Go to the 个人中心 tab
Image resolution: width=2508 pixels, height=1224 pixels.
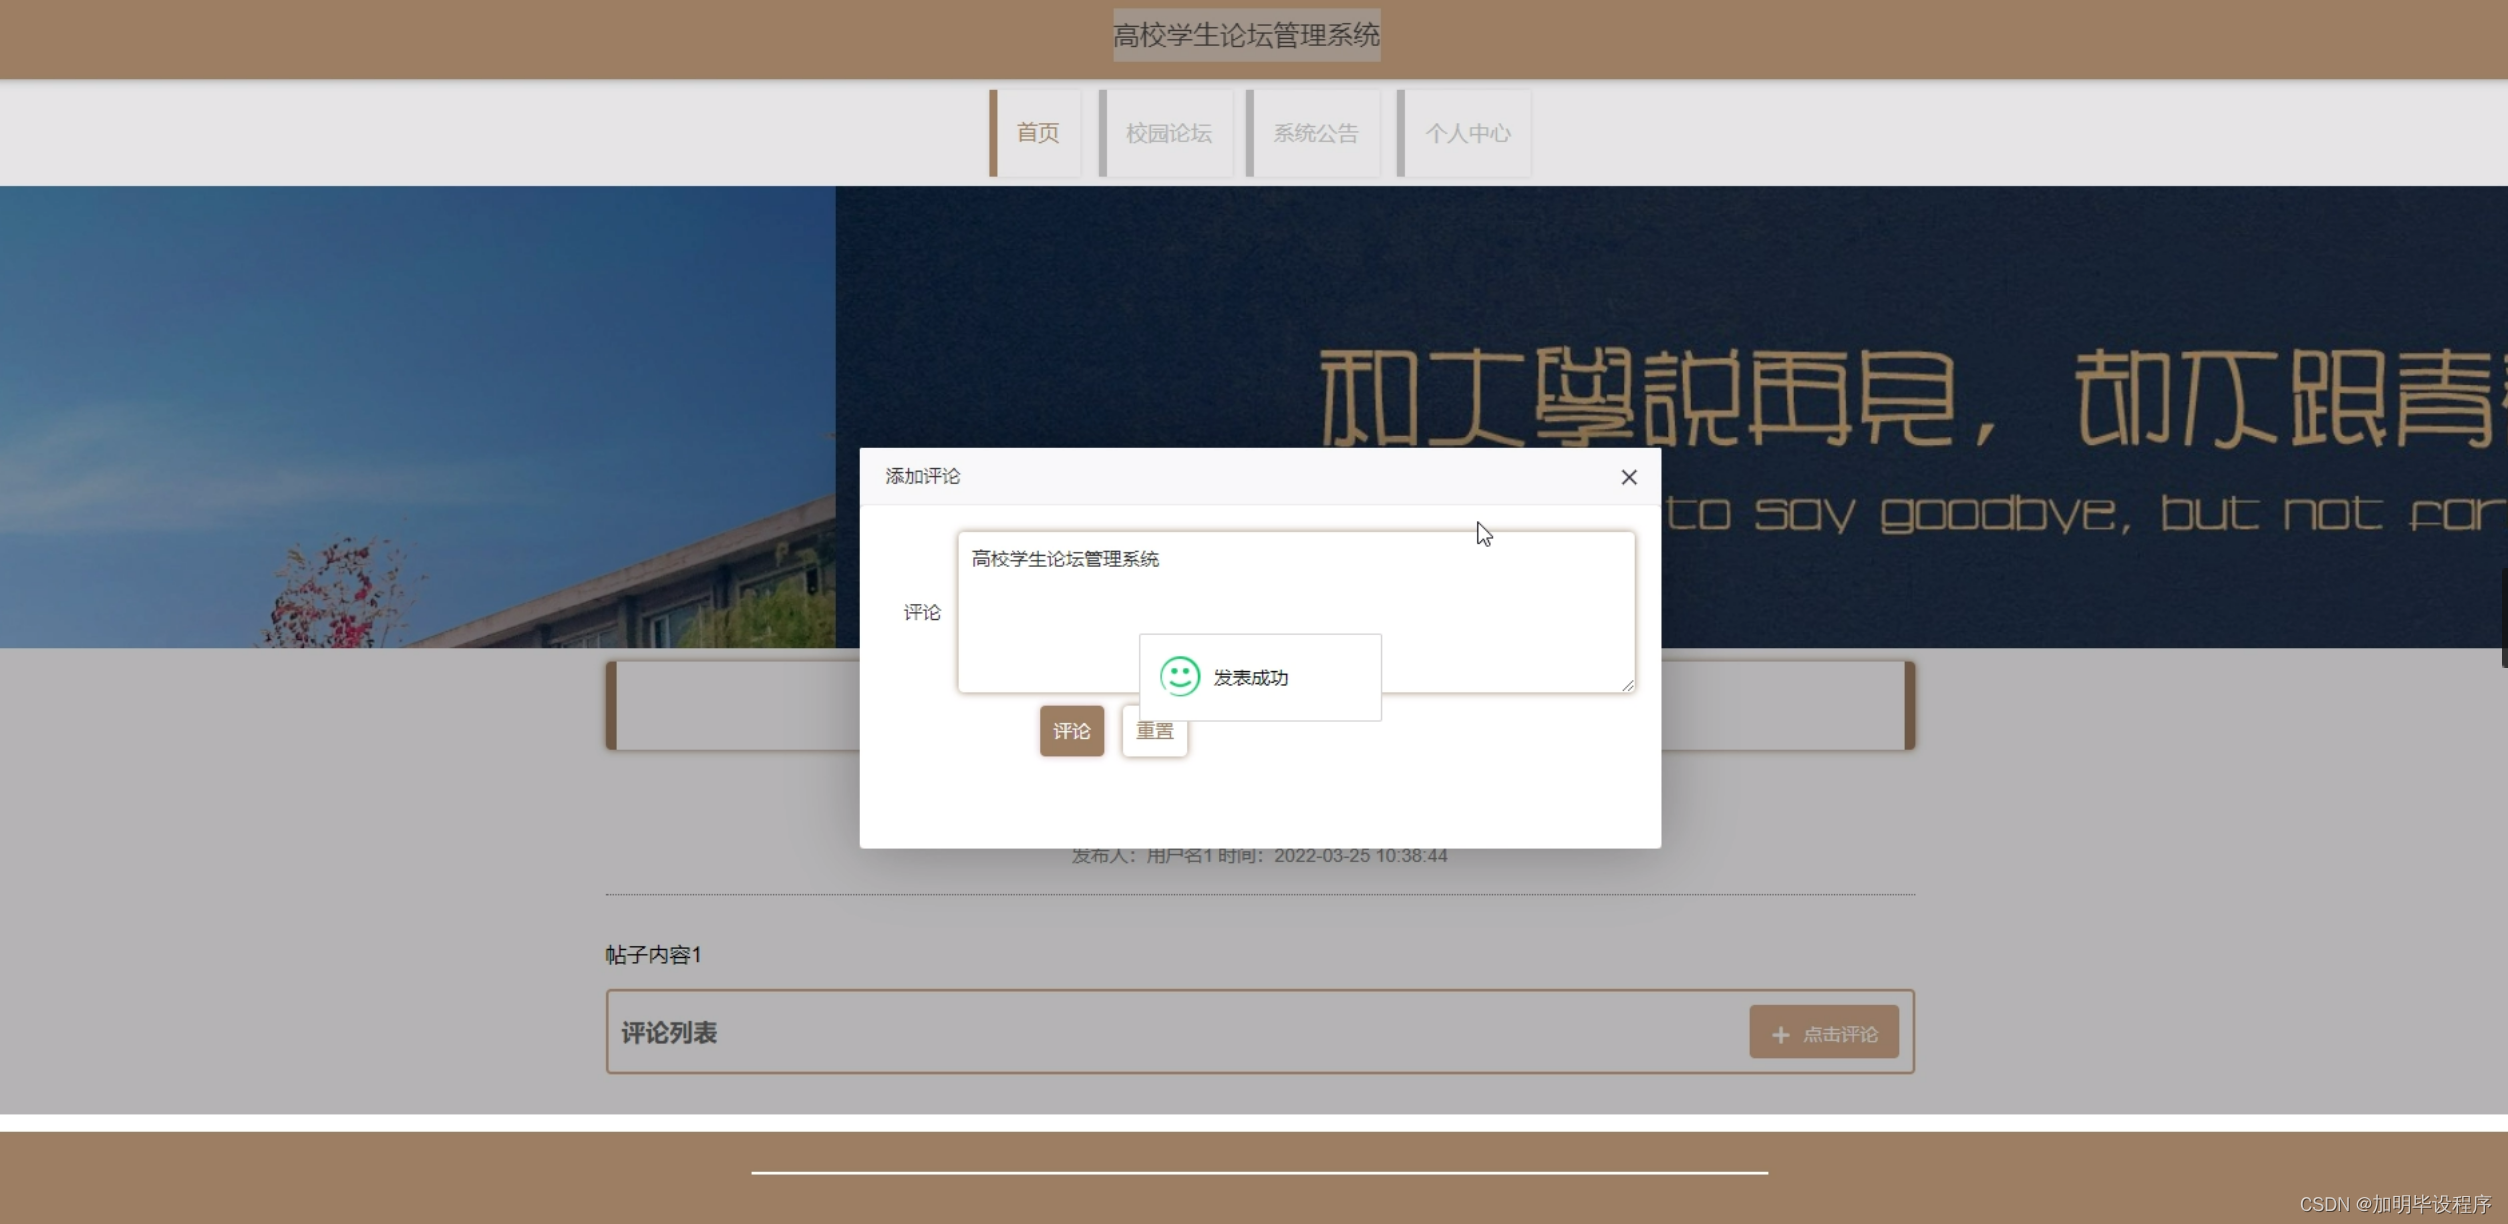coord(1466,133)
